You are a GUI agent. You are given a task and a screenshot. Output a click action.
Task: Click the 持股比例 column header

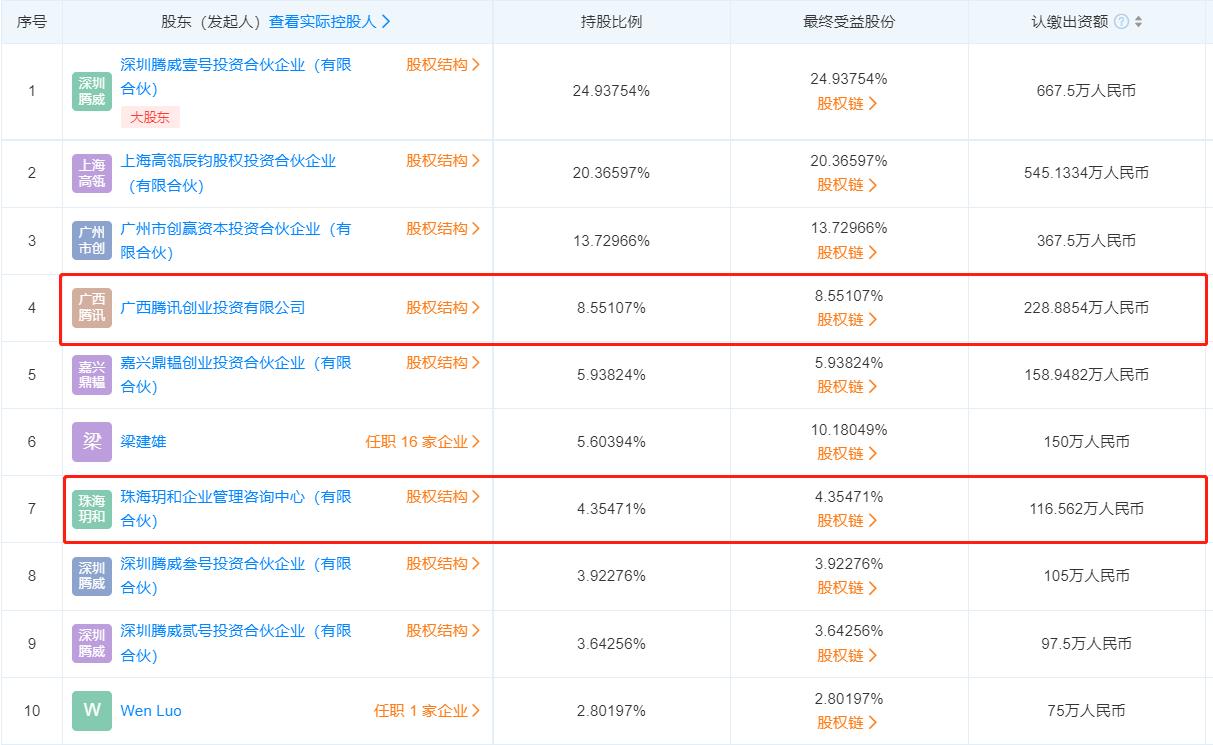click(x=611, y=21)
